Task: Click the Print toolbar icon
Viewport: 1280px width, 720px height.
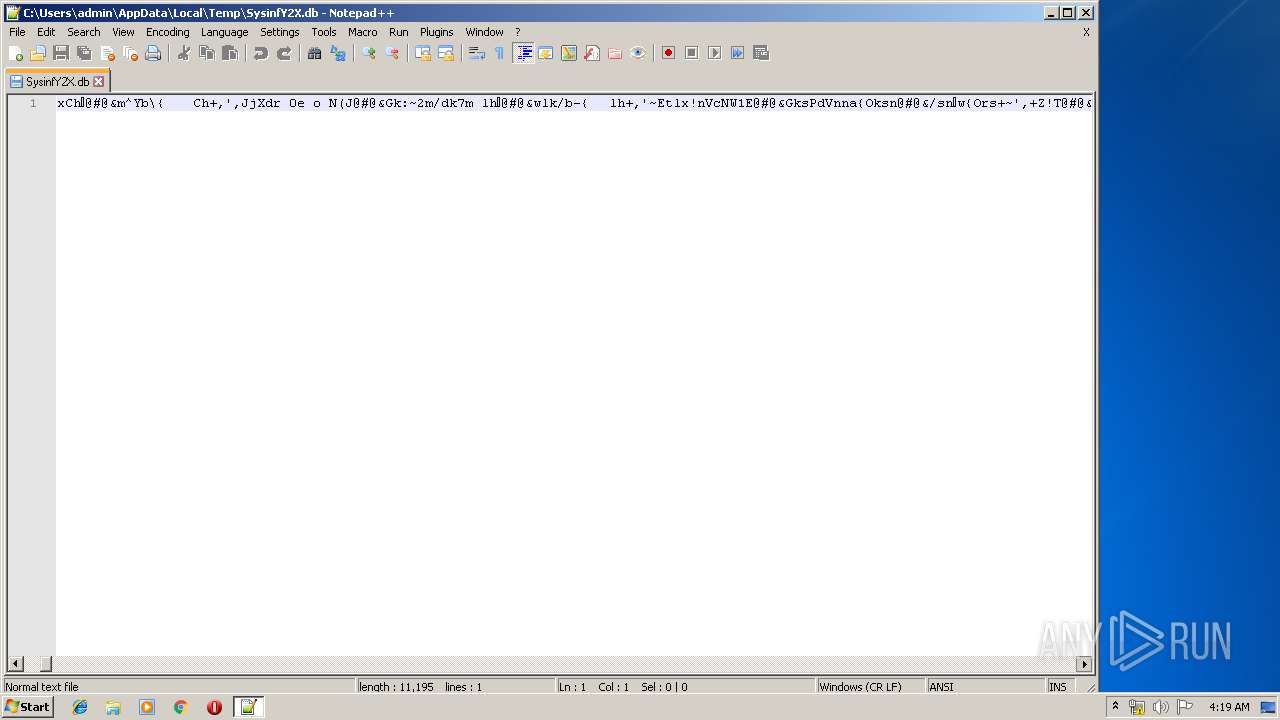Action: pyautogui.click(x=153, y=53)
